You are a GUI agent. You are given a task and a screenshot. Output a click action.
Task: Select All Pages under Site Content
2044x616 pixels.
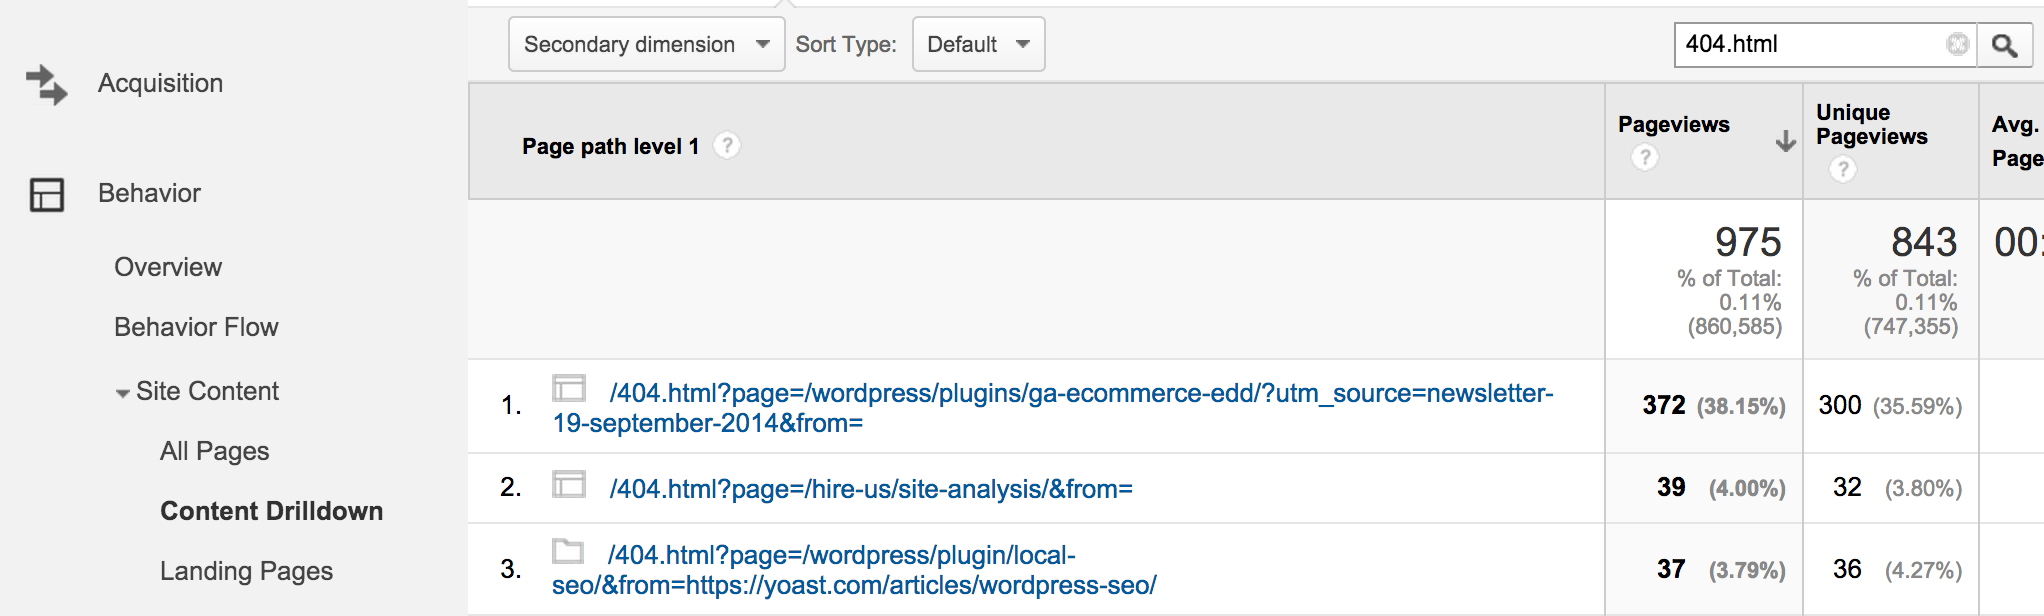pos(214,451)
